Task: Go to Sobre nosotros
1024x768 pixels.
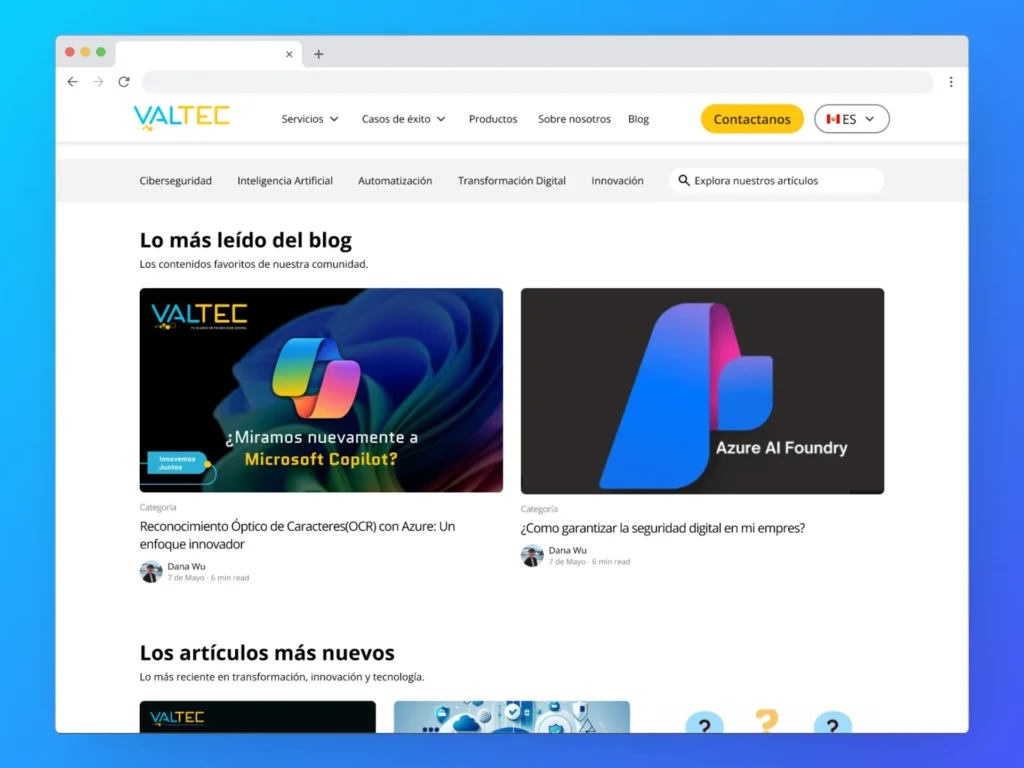Action: pos(575,119)
